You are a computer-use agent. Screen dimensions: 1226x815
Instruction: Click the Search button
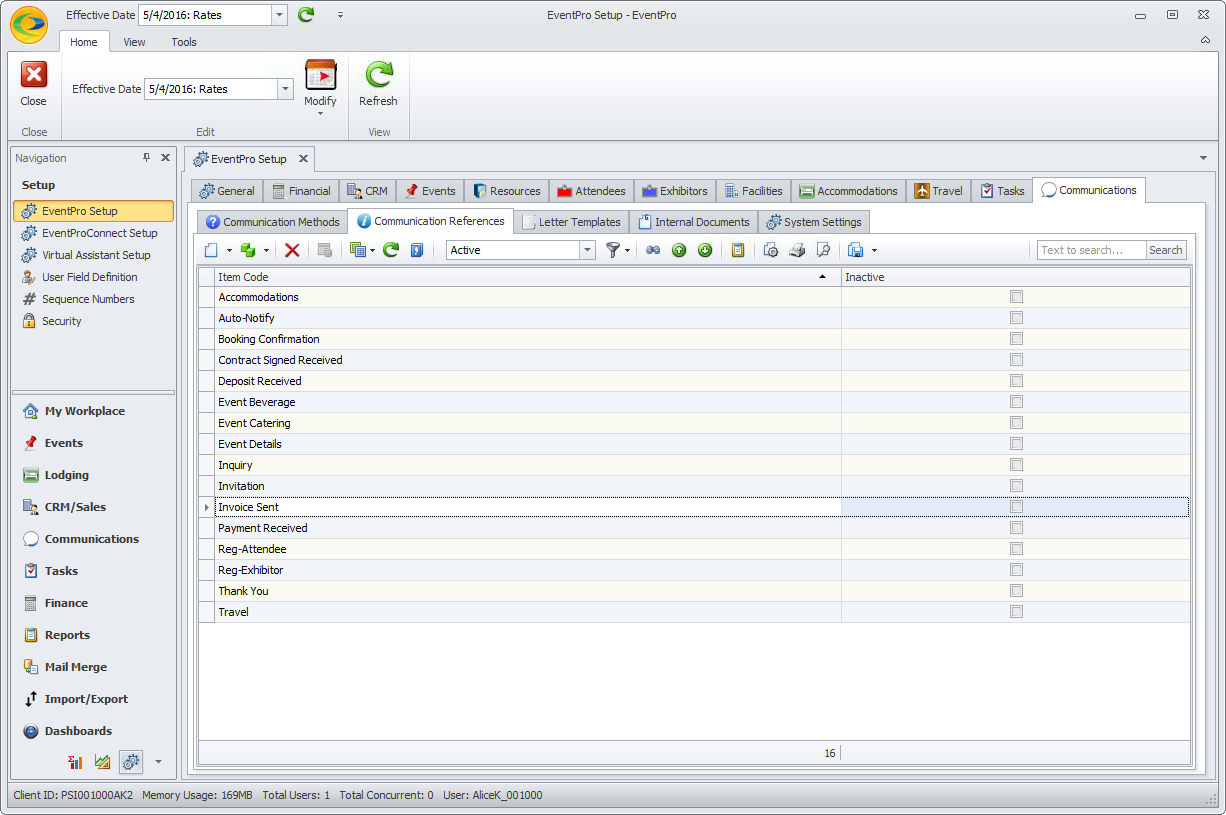(x=1165, y=250)
